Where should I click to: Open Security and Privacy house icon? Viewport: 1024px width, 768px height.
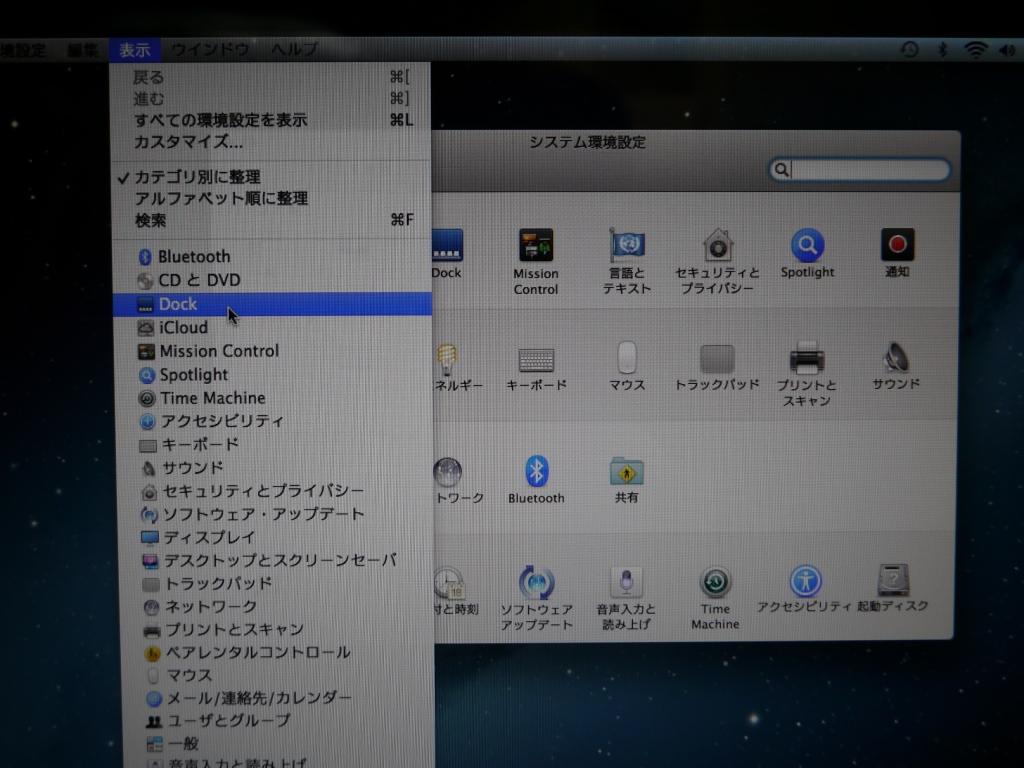(x=717, y=245)
